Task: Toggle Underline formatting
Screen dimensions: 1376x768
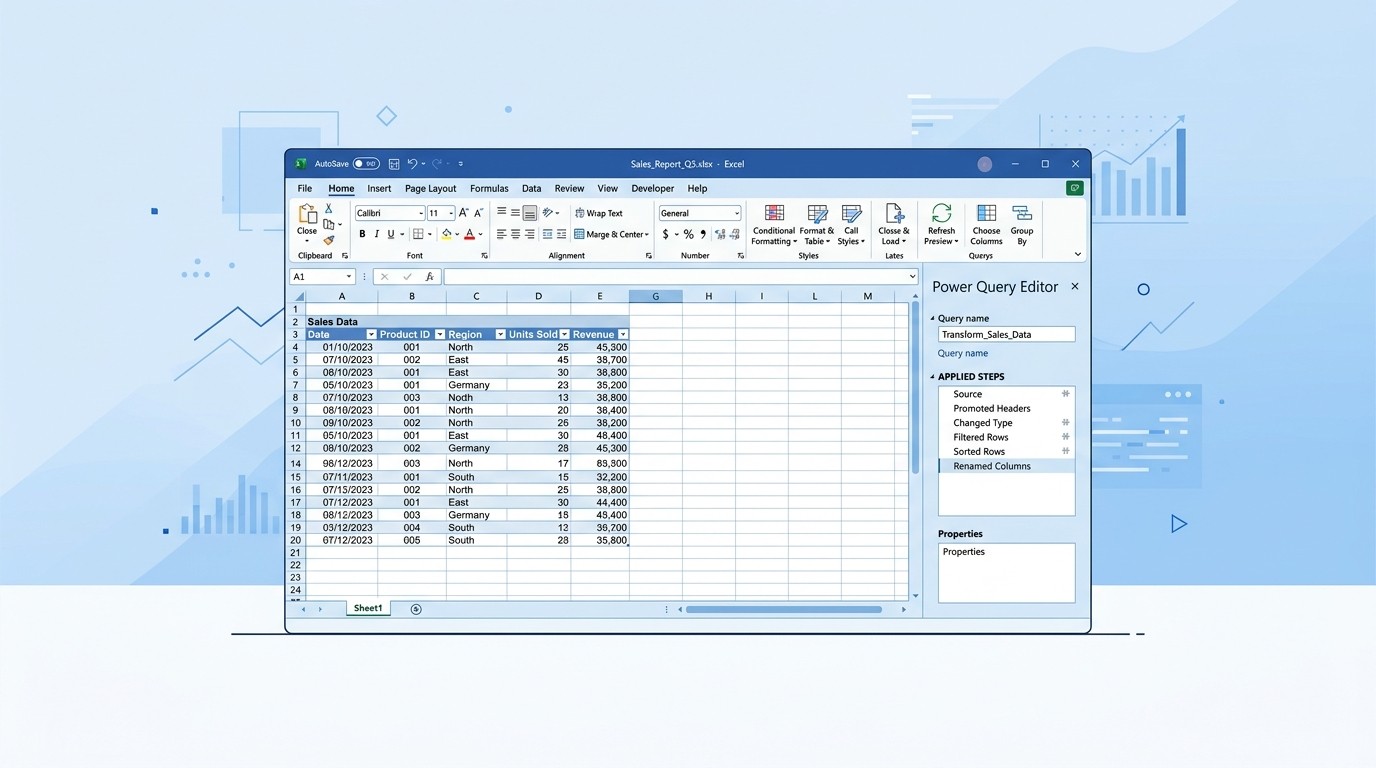Action: pyautogui.click(x=390, y=234)
